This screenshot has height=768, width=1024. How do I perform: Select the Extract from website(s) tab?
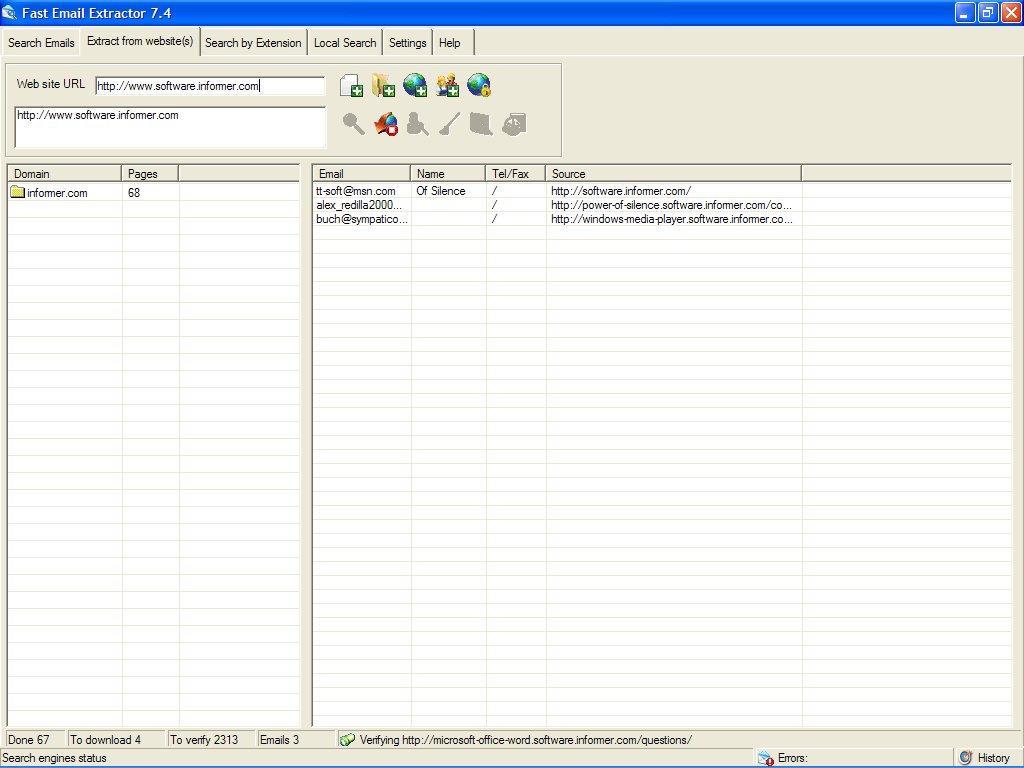tap(140, 41)
